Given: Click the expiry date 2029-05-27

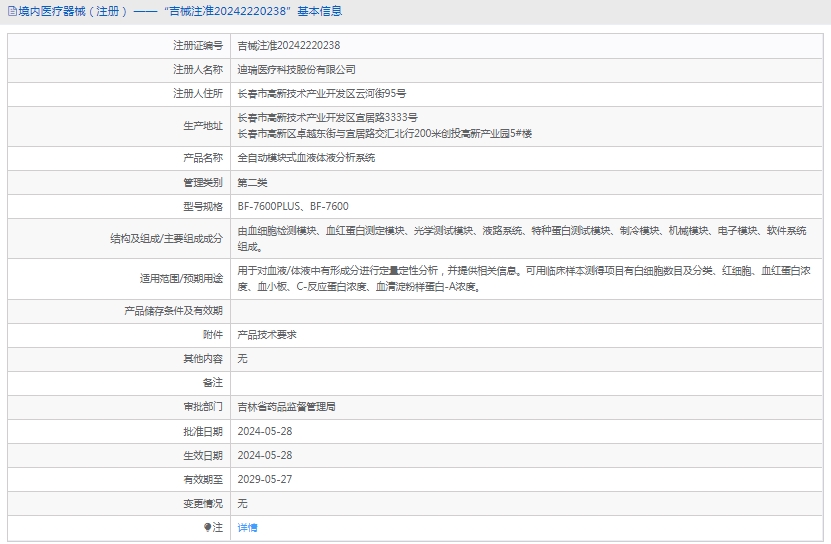Looking at the screenshot, I should pyautogui.click(x=264, y=479).
